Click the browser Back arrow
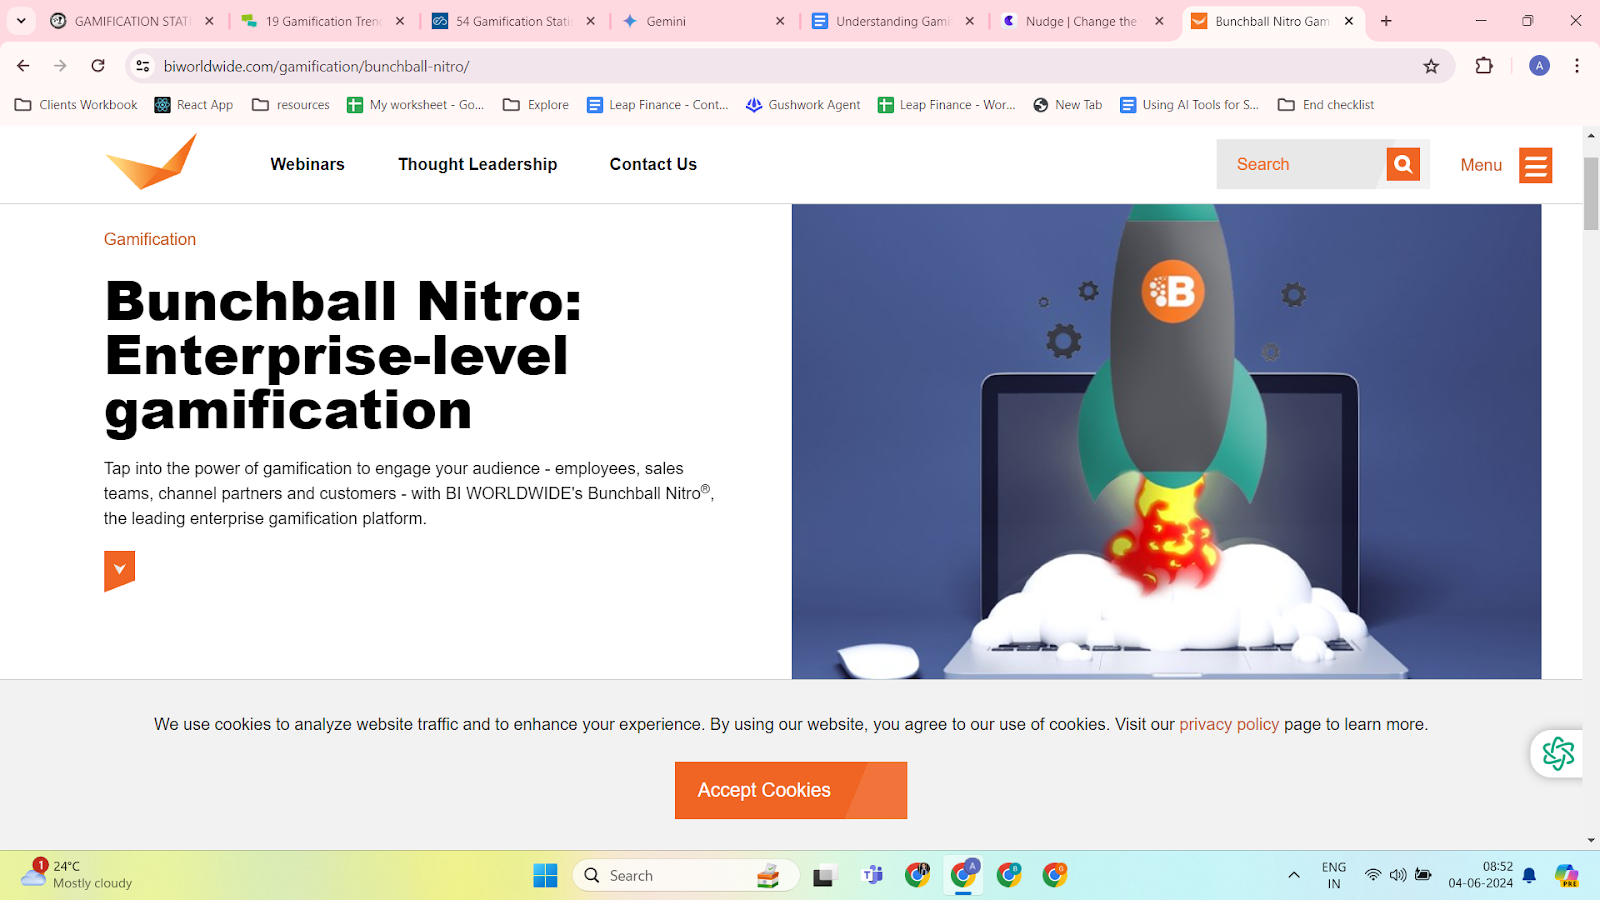Viewport: 1600px width, 900px height. (23, 66)
